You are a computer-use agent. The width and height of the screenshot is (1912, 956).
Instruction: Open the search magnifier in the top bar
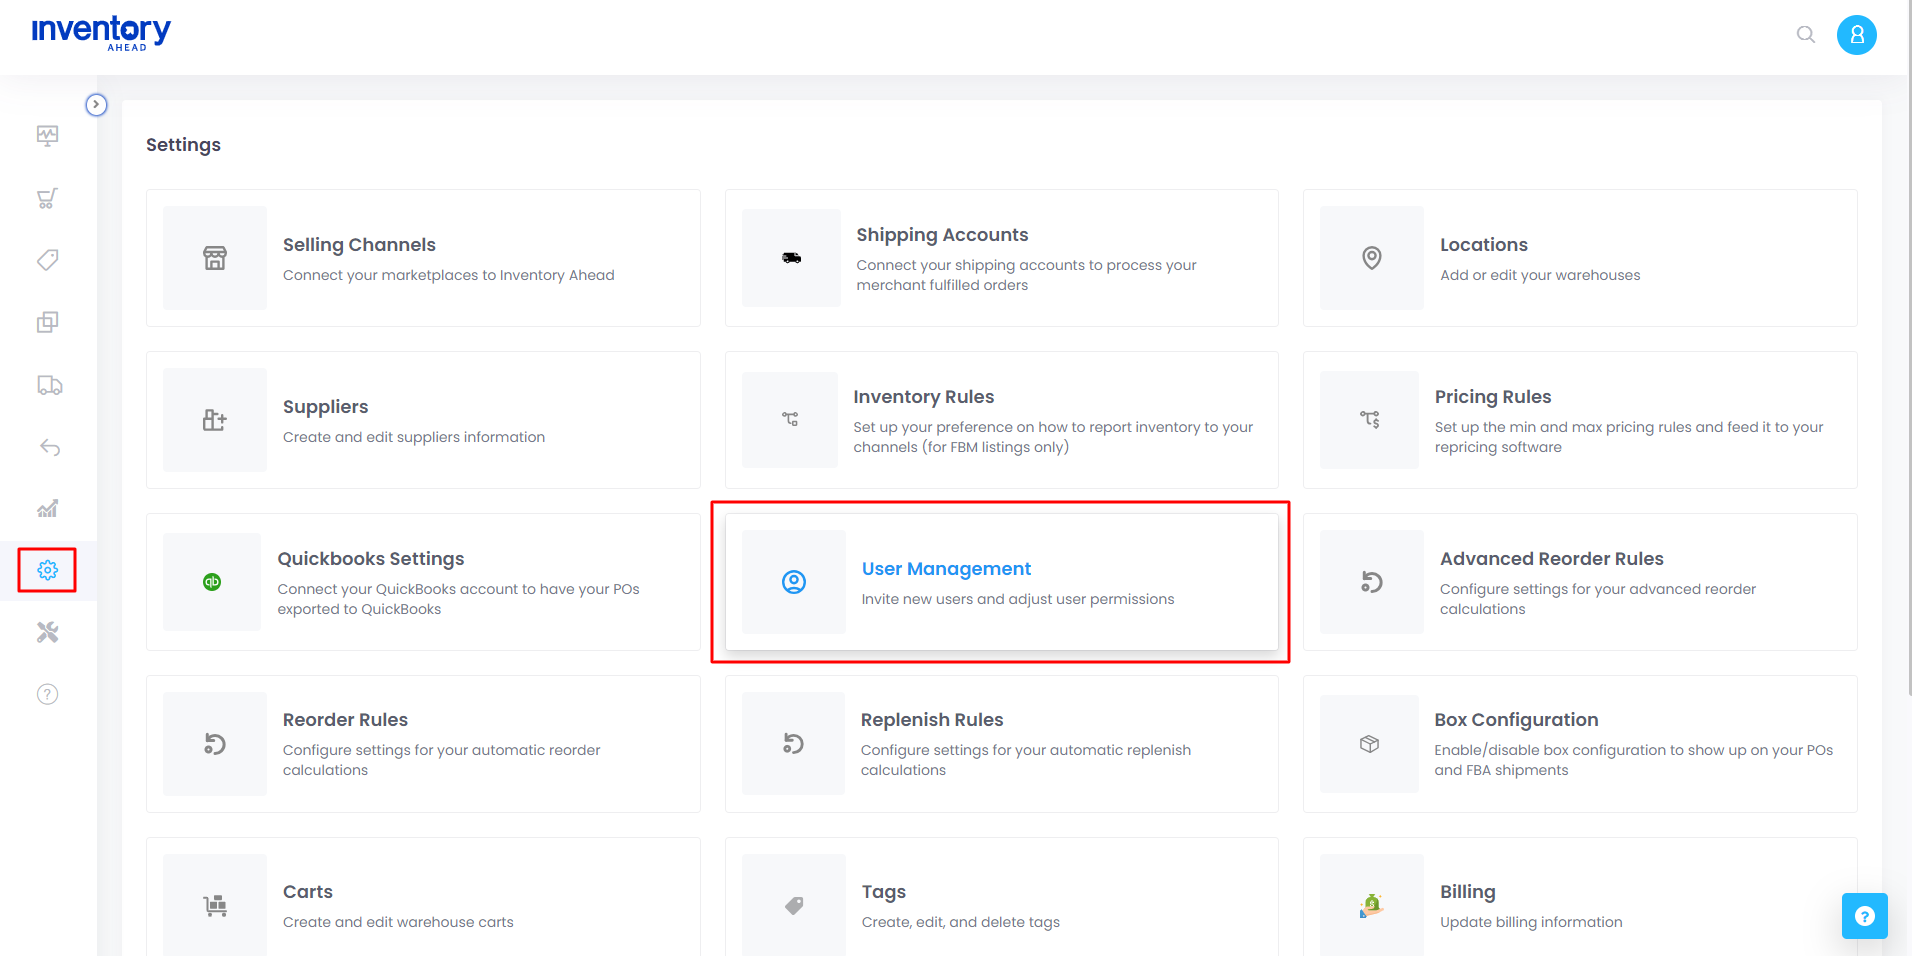[x=1806, y=34]
